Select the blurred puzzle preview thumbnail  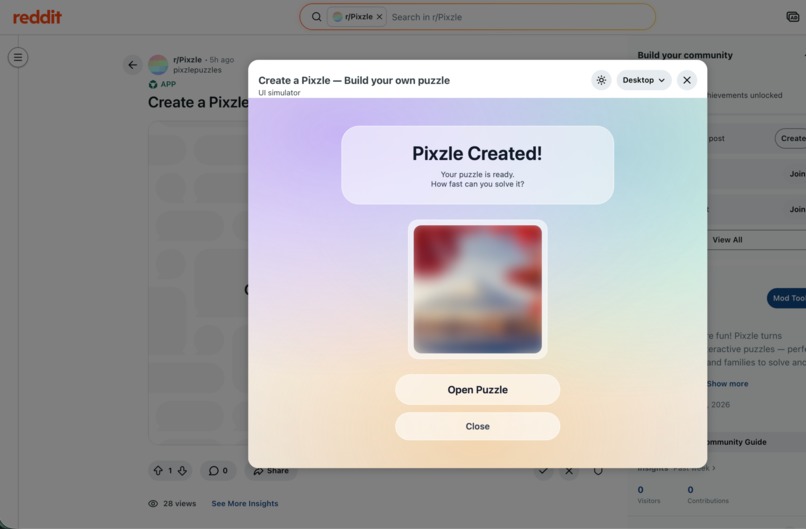[477, 289]
